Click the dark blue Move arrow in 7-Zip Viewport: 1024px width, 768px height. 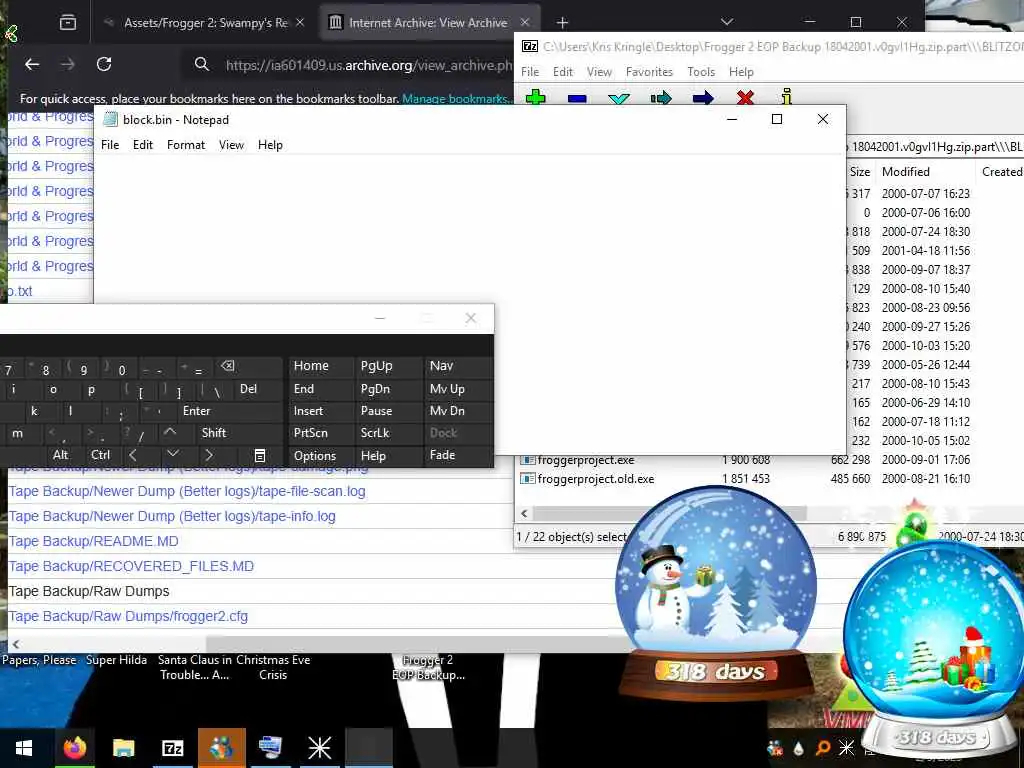tap(703, 99)
